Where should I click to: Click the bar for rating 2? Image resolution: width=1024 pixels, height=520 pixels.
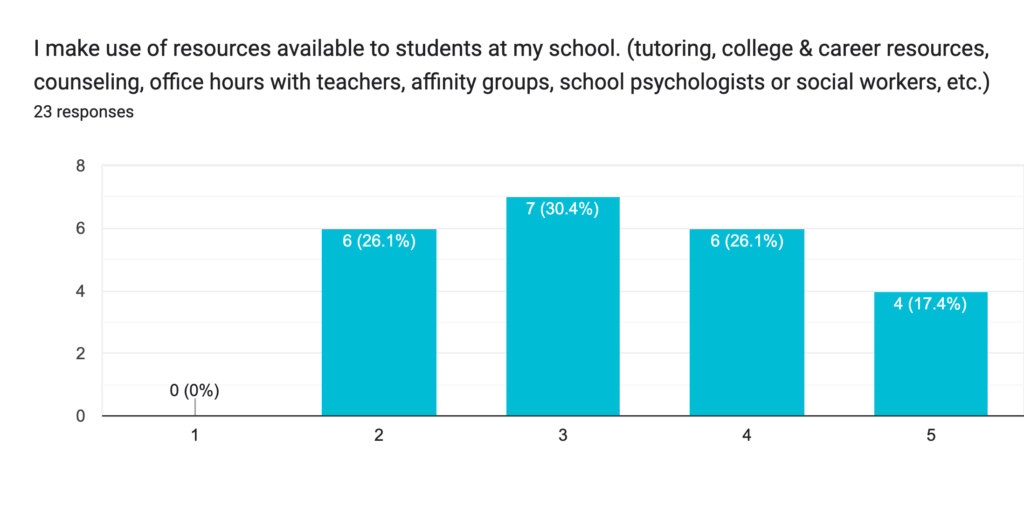[379, 330]
